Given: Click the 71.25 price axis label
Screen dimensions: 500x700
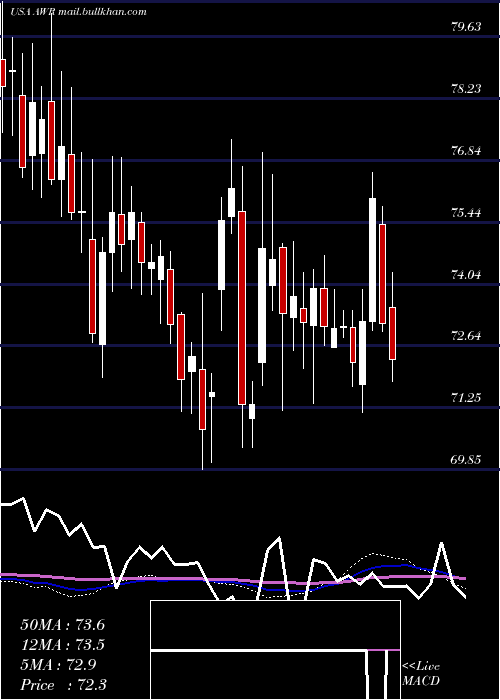Looking at the screenshot, I should (x=466, y=397).
